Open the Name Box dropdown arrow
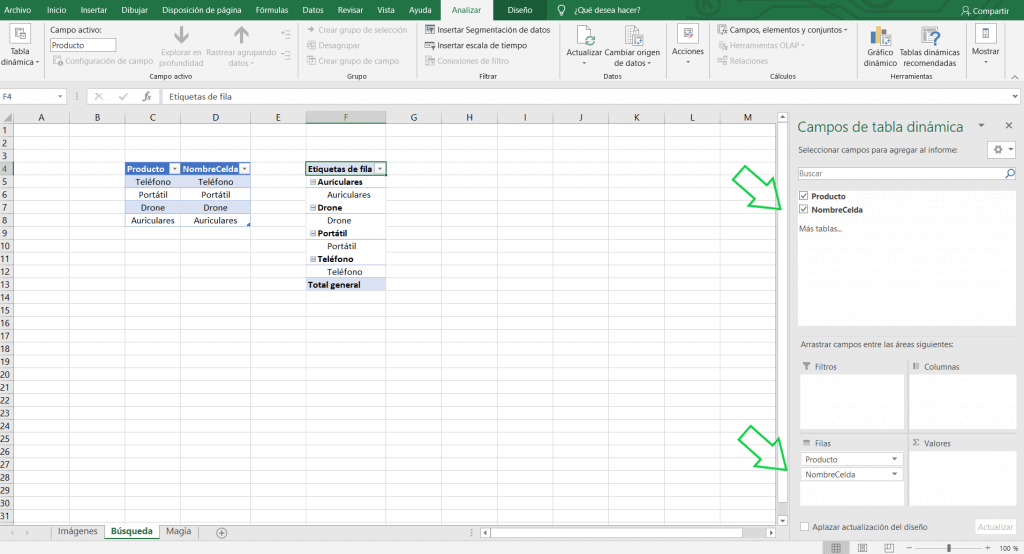 (60, 97)
